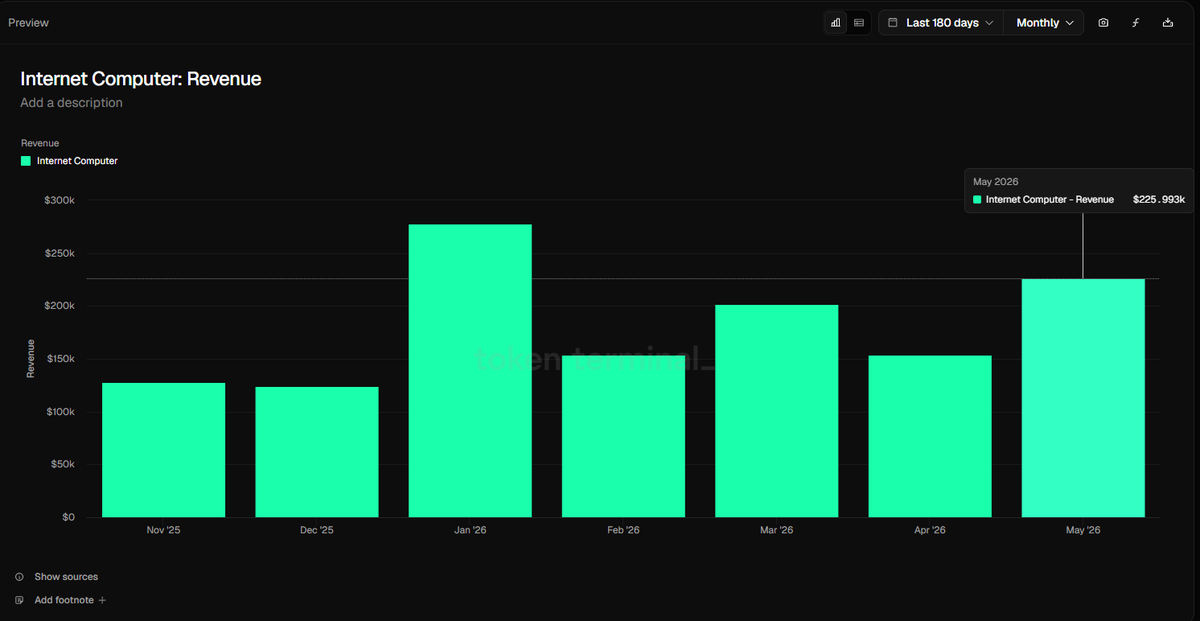
Task: Download chart using download icon
Action: (x=1168, y=22)
